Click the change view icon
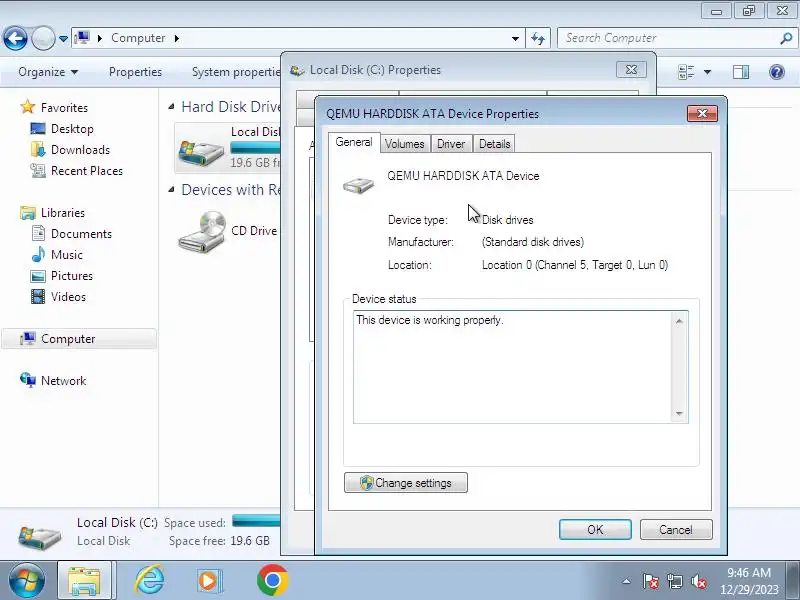The height and width of the screenshot is (600, 800). point(686,72)
